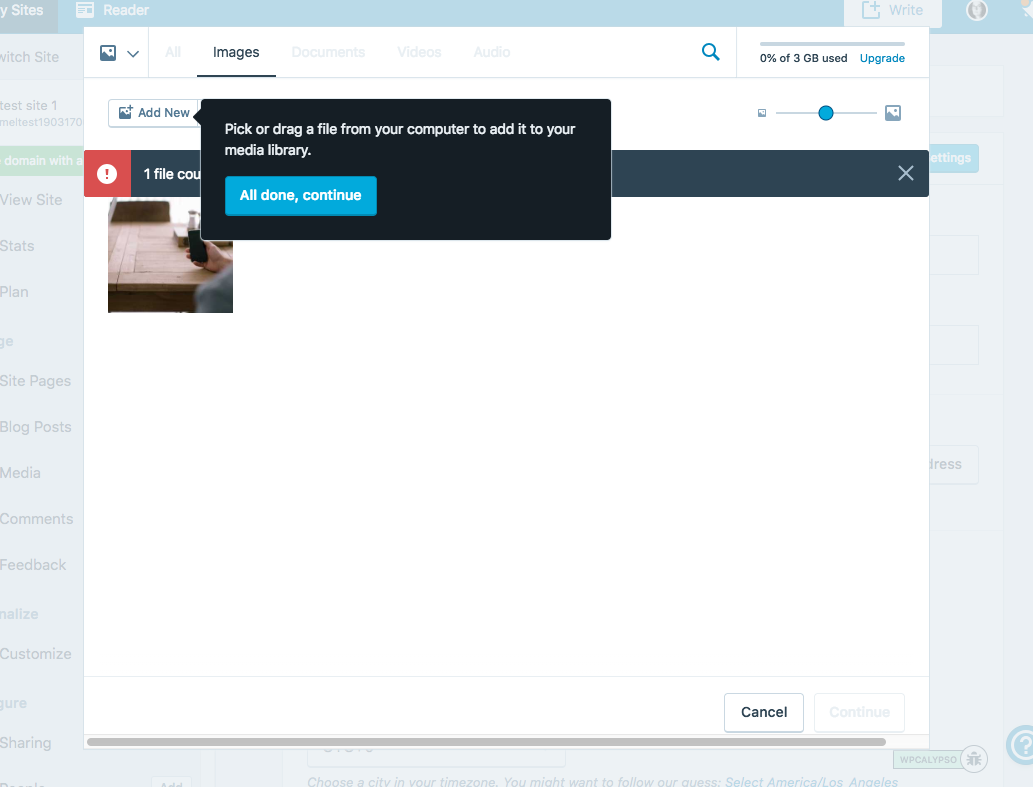Screen dimensions: 1033x787
Task: Open the user avatar profile
Action: click(x=976, y=10)
